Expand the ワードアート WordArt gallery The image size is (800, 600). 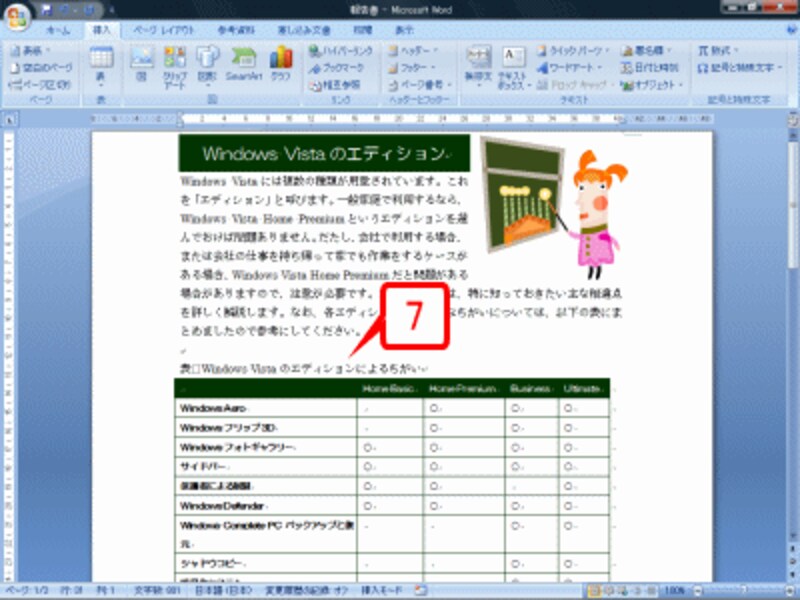(570, 67)
